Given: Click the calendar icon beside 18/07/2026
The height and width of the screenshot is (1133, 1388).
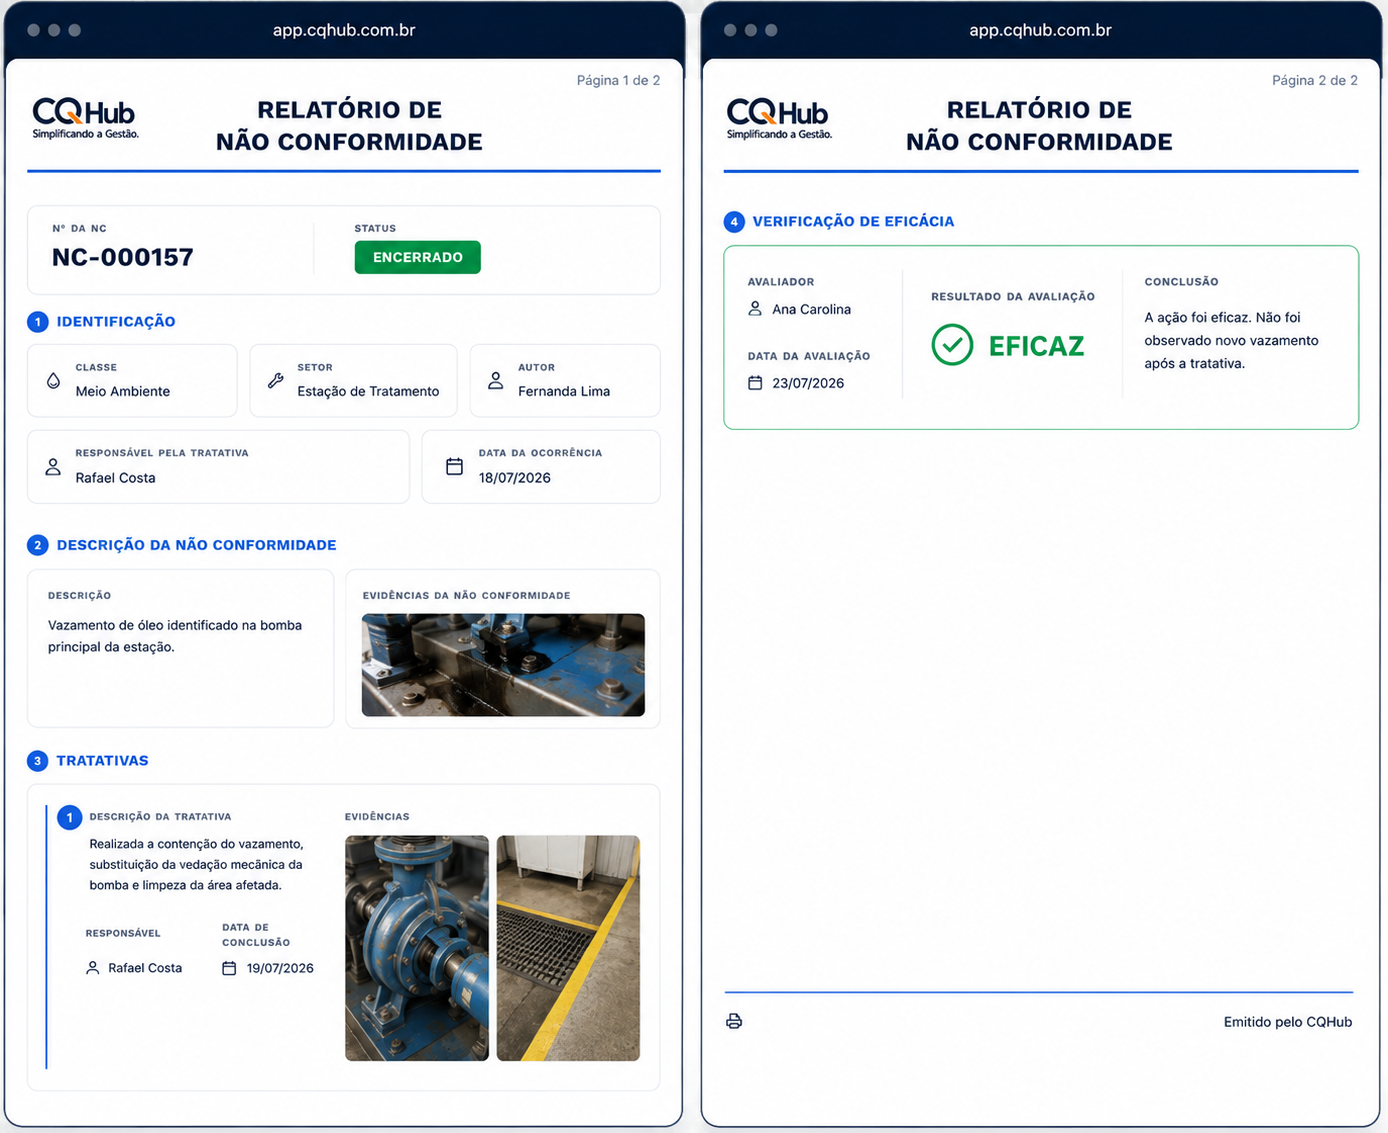Looking at the screenshot, I should click(x=454, y=467).
